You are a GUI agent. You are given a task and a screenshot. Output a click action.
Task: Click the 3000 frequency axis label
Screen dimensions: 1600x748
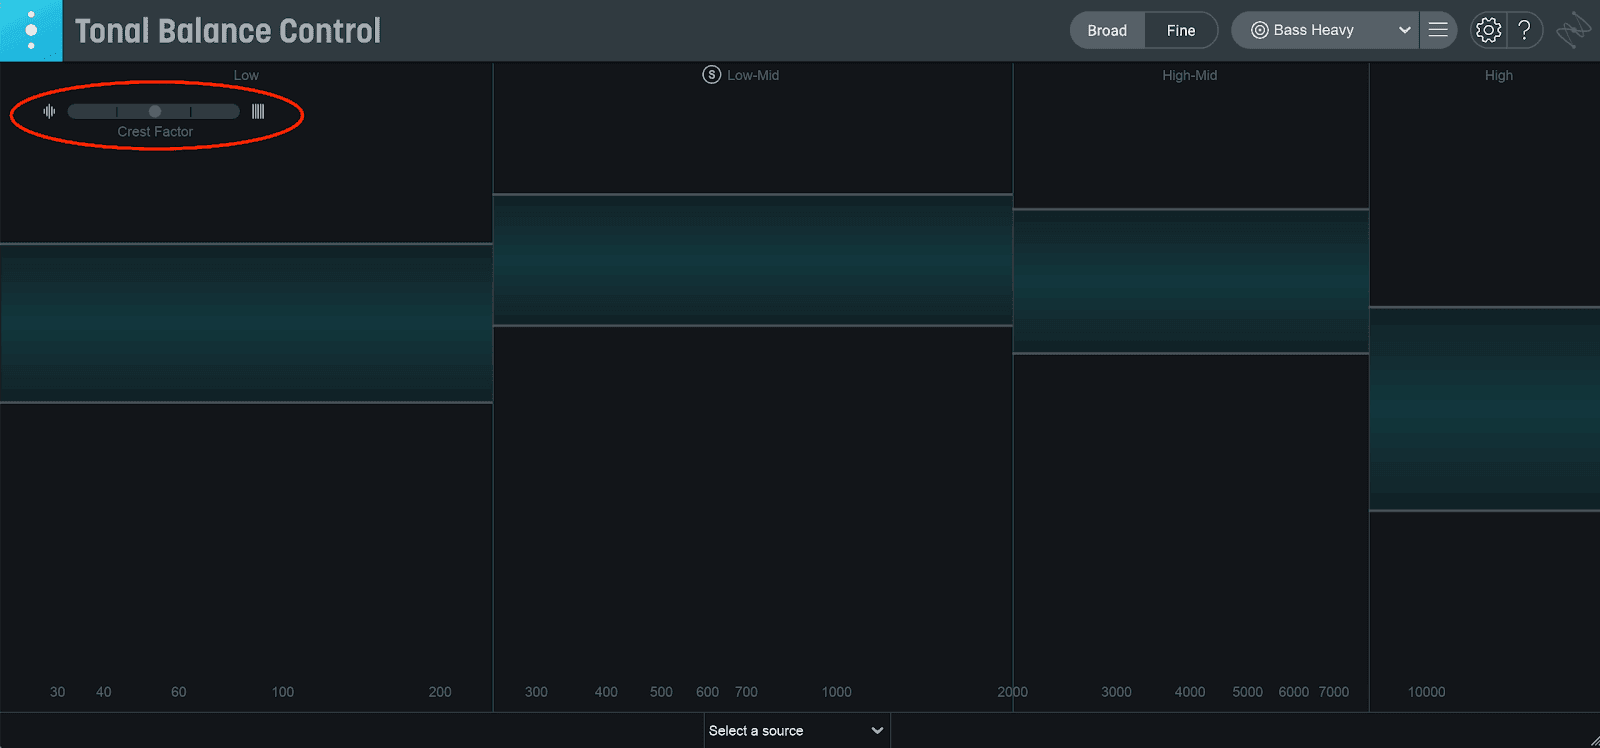1116,692
